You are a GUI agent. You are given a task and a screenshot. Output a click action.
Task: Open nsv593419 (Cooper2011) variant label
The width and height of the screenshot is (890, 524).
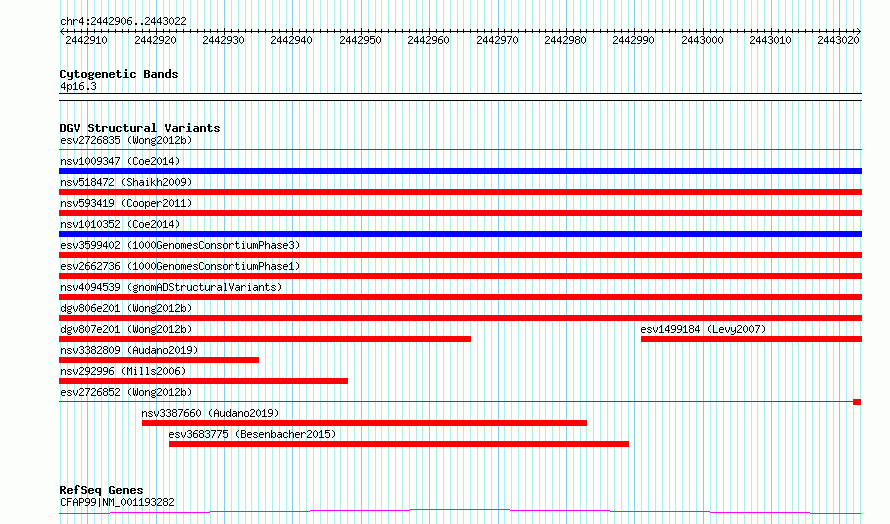(126, 203)
